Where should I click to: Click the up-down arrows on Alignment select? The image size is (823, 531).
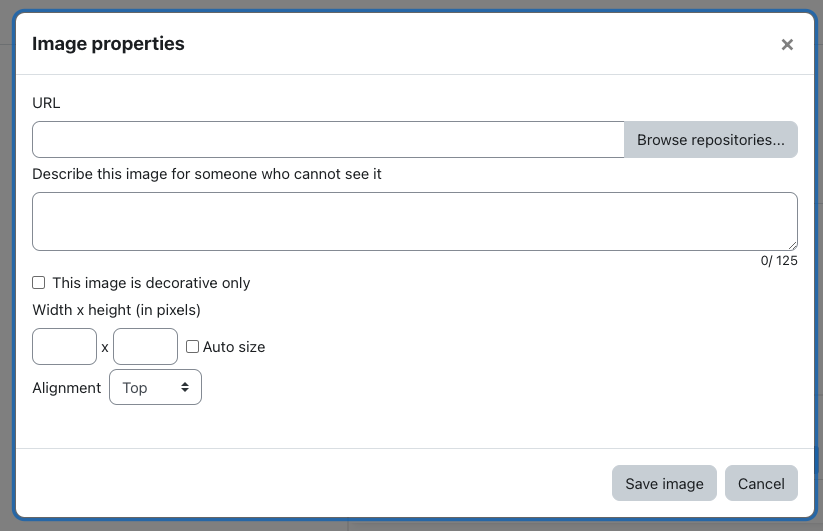185,387
